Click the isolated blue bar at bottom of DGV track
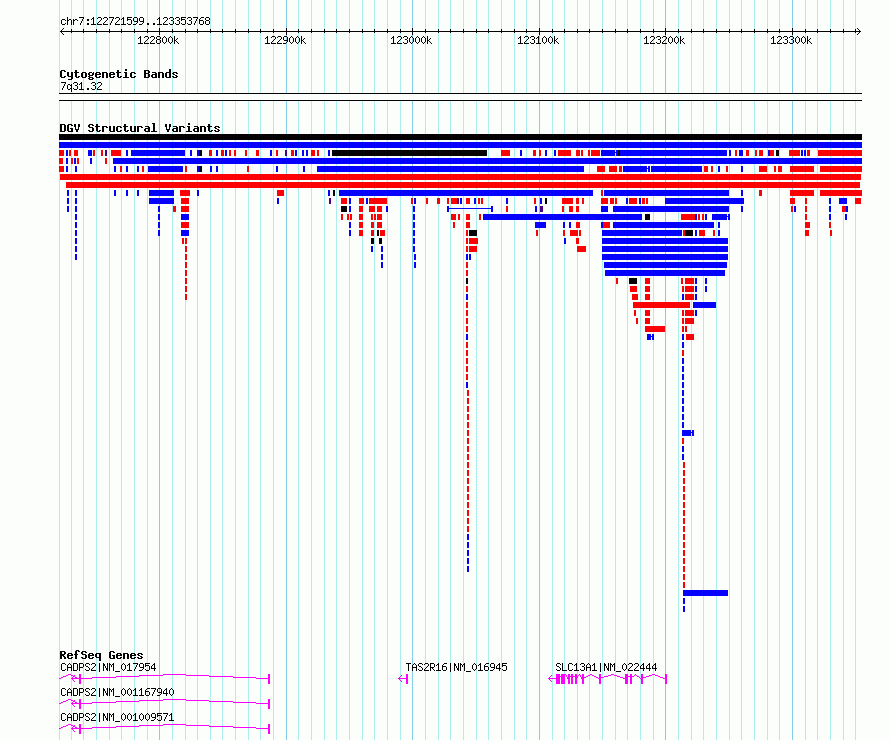 [x=706, y=593]
